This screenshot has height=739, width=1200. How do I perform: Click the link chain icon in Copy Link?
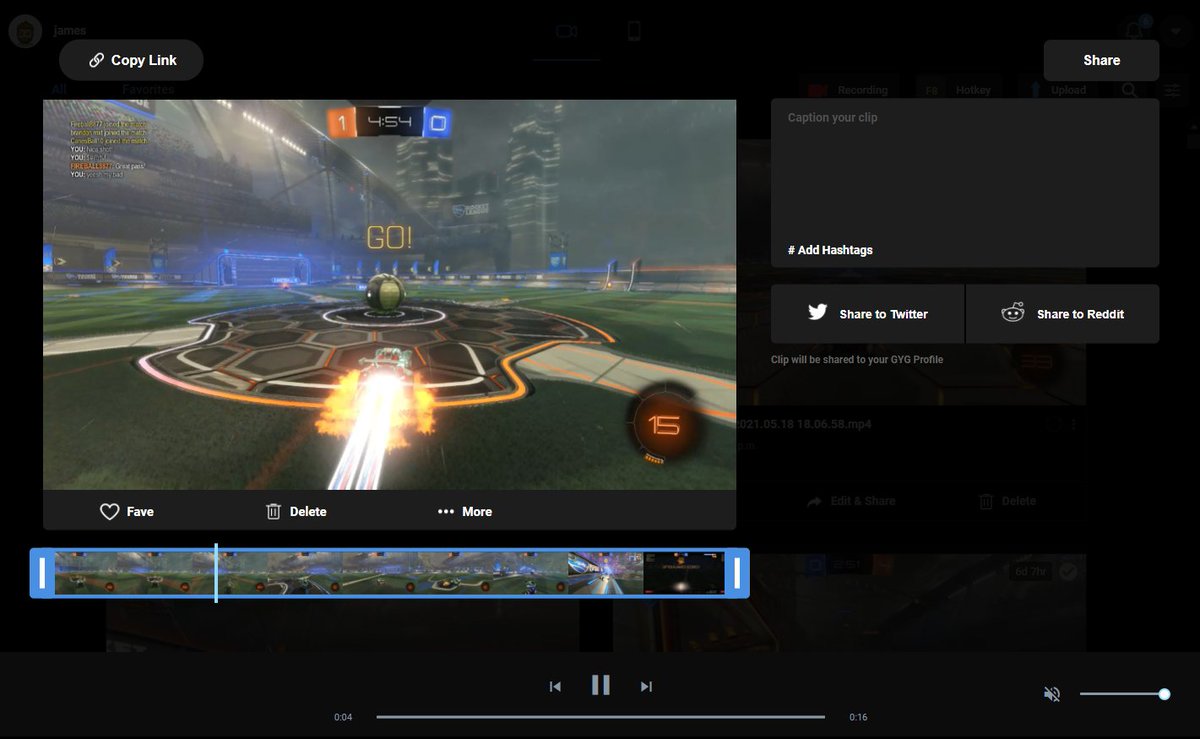click(97, 60)
